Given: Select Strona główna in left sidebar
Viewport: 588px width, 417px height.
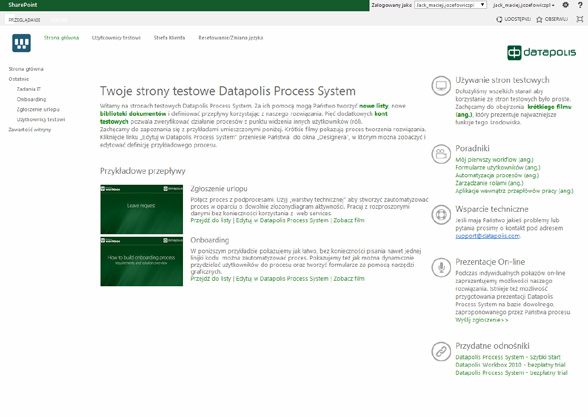Looking at the screenshot, I should tap(26, 69).
